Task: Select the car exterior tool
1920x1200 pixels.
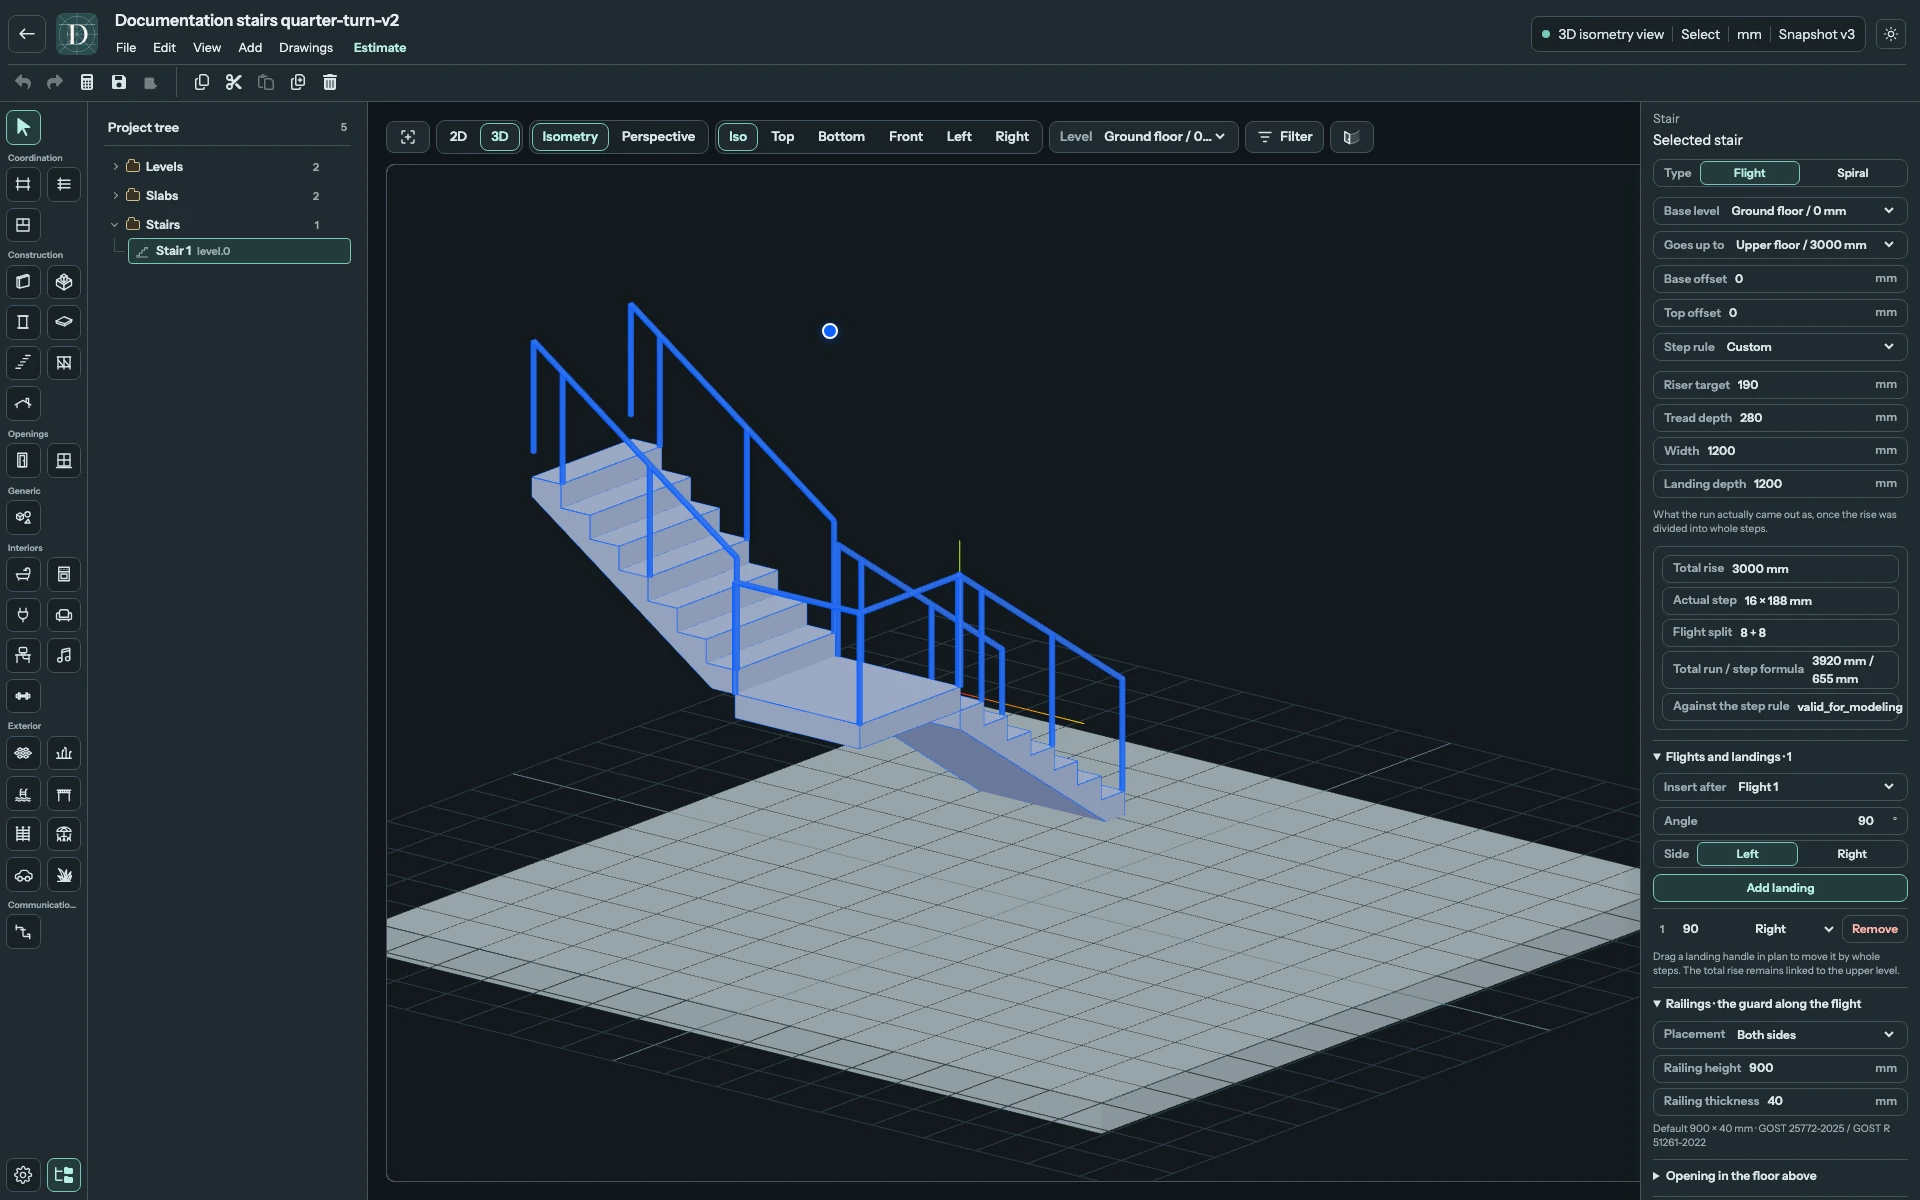Action: (23, 875)
